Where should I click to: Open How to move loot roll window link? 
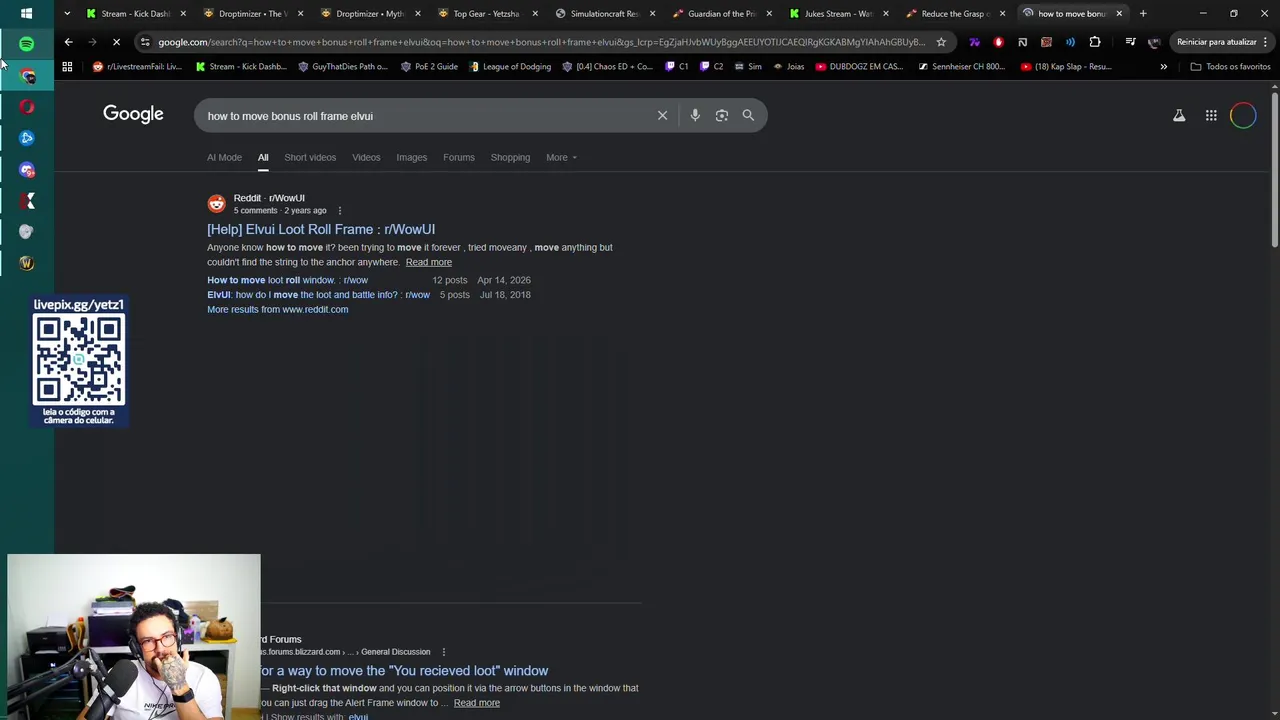click(x=287, y=280)
